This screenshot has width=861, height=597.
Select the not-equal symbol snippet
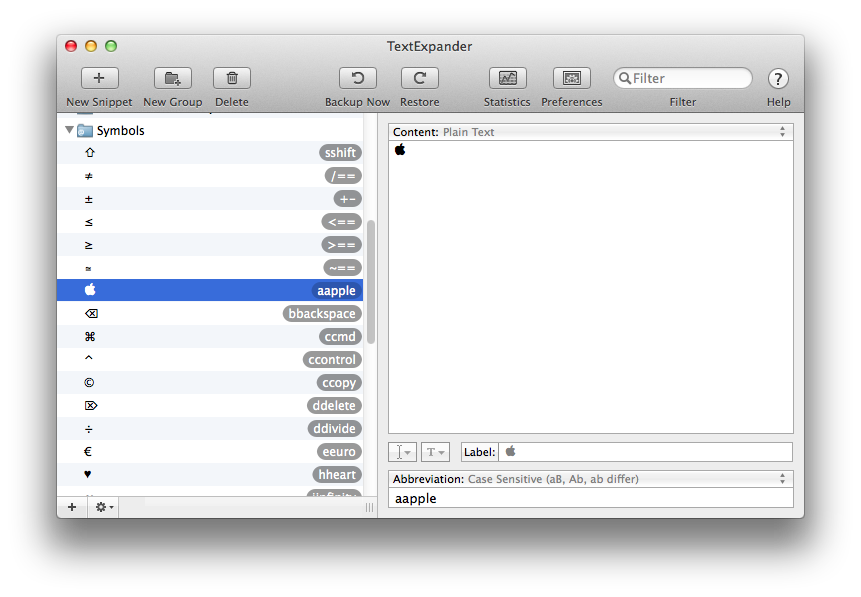89,176
